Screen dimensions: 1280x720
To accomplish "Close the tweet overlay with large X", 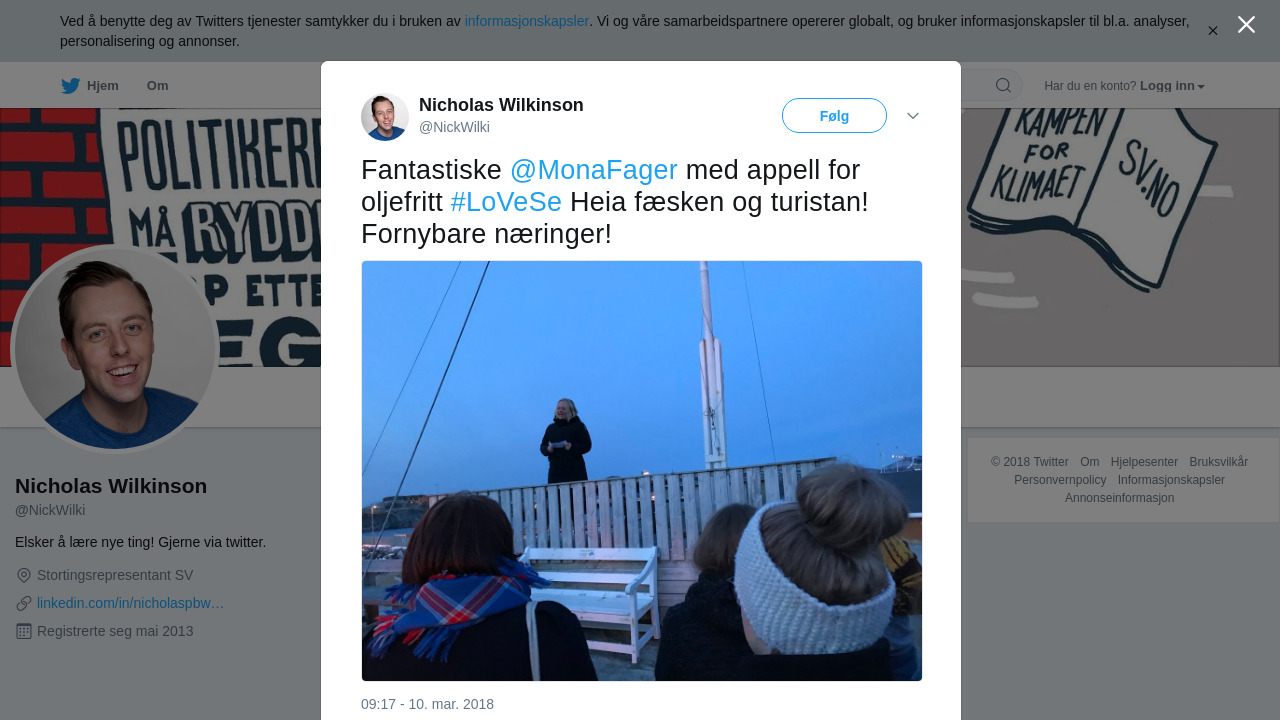I will [x=1246, y=24].
